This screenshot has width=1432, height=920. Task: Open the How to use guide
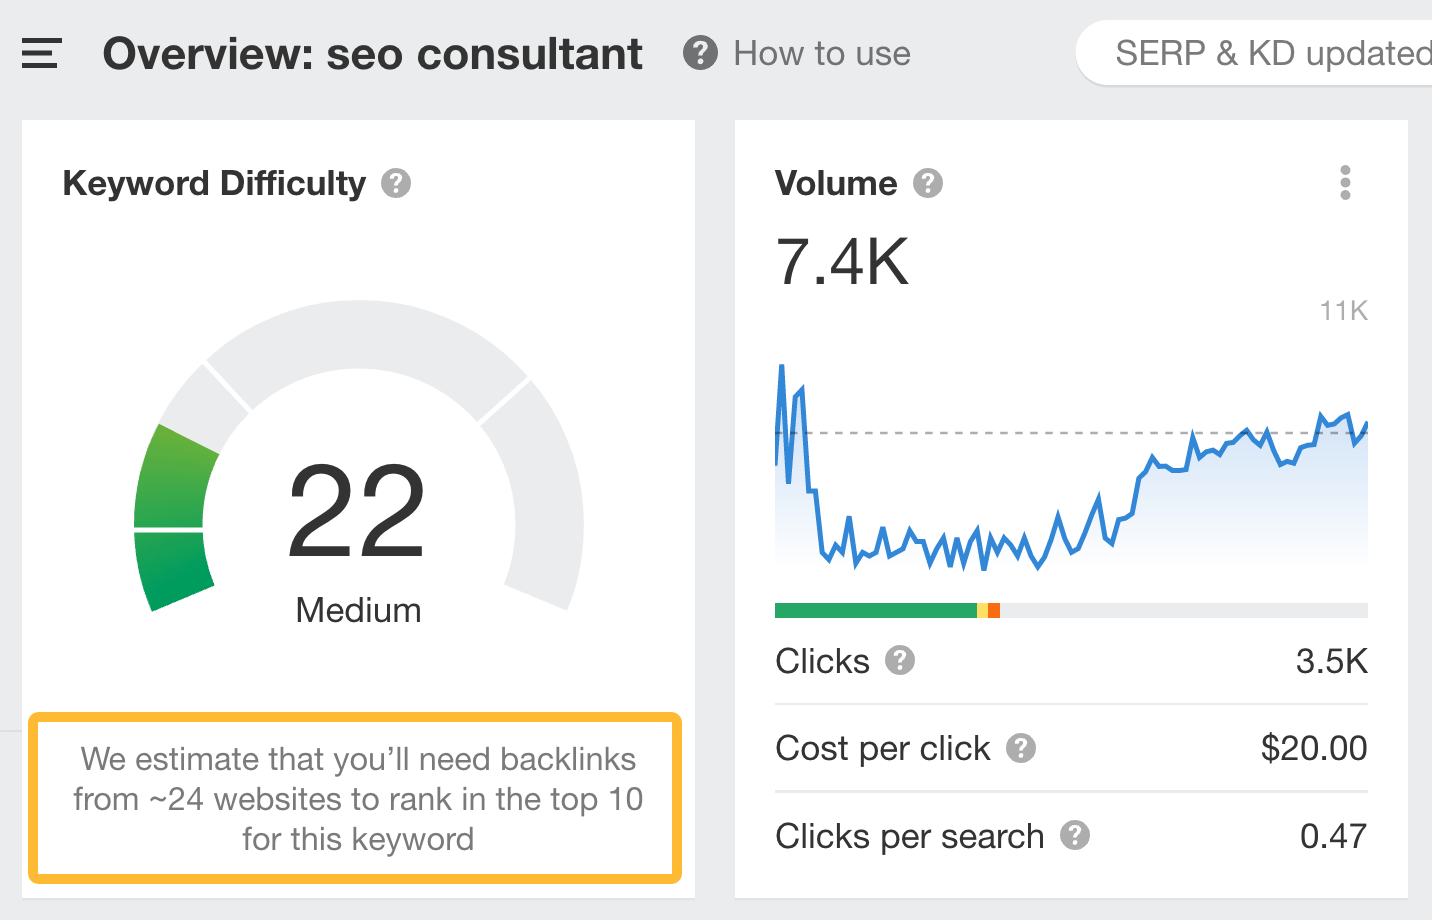point(822,54)
